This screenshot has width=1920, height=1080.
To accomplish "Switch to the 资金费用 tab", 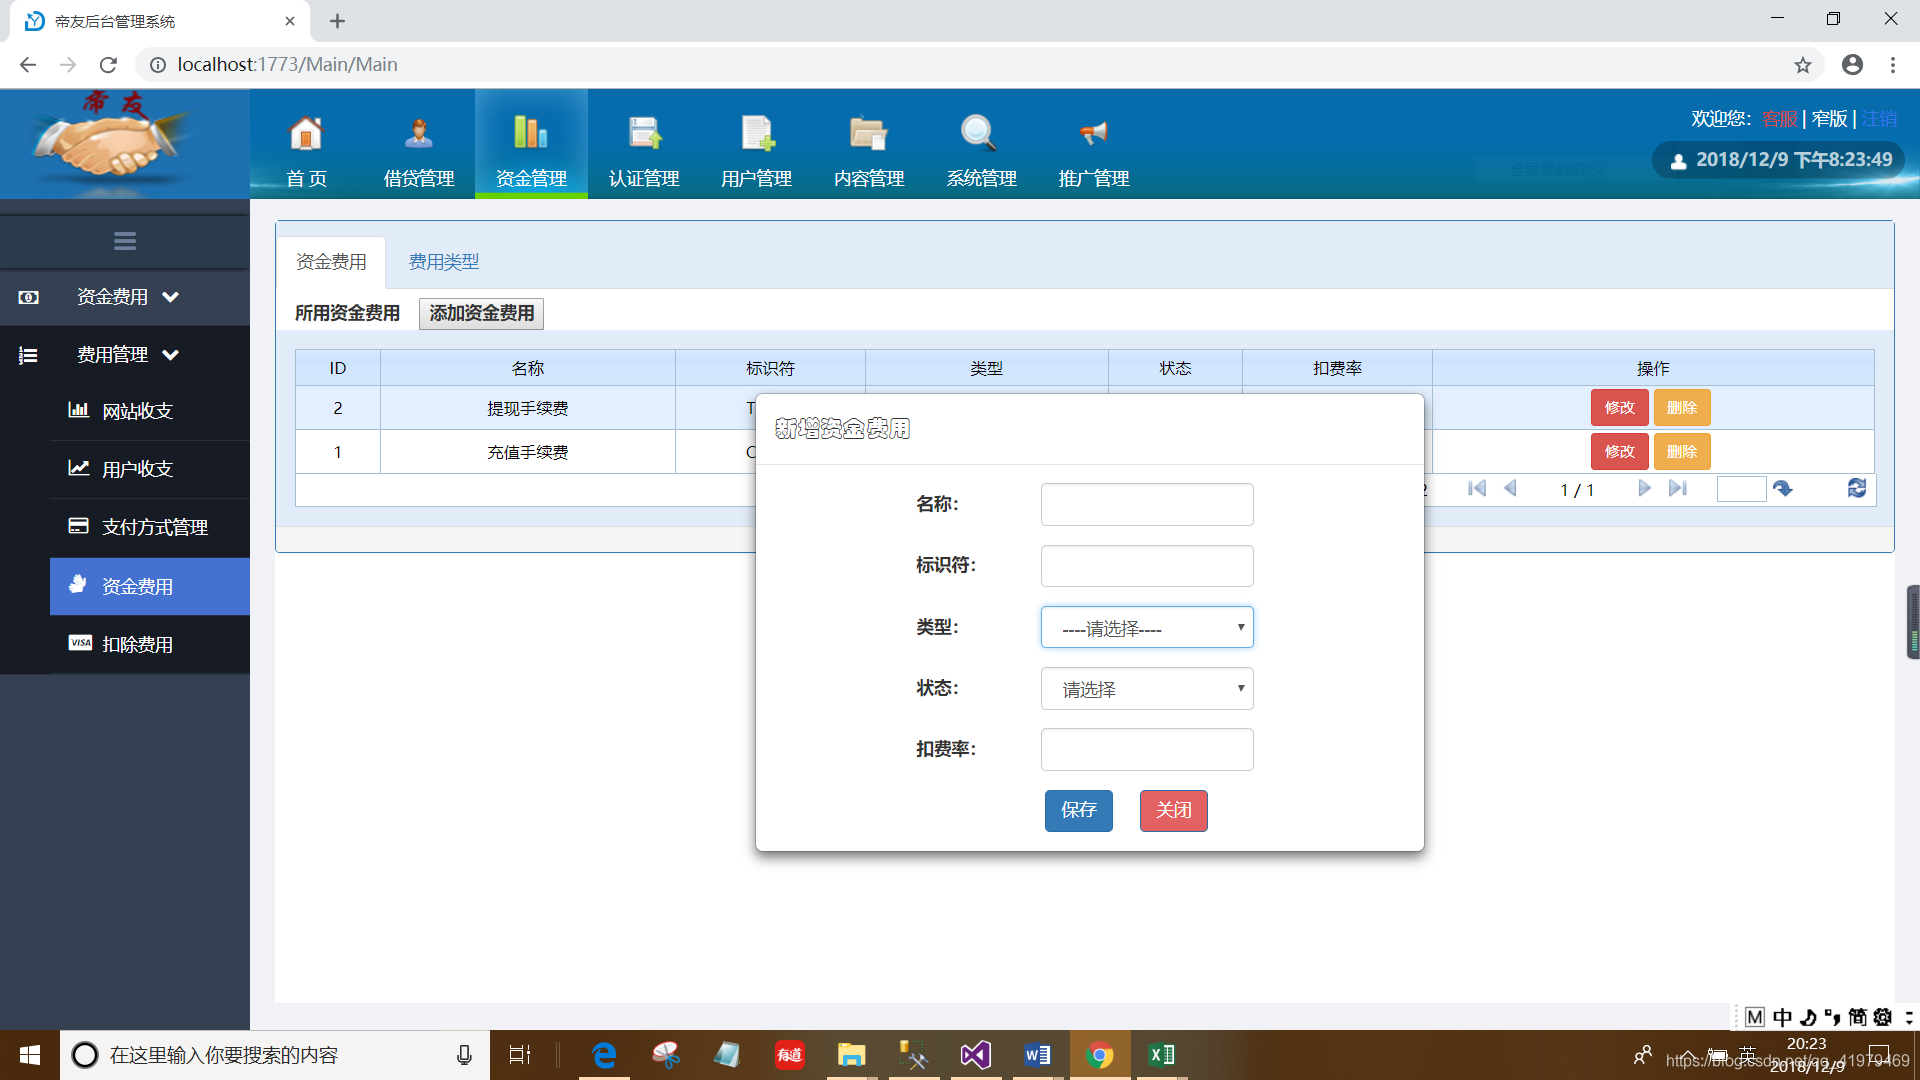I will pos(331,262).
